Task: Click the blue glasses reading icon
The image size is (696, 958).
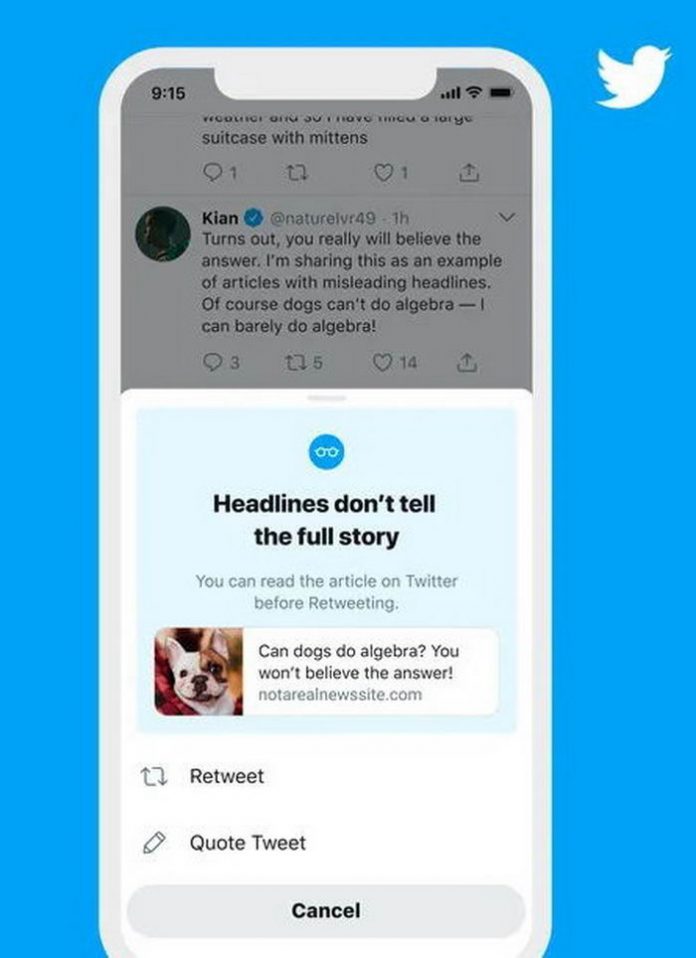Action: pos(326,452)
